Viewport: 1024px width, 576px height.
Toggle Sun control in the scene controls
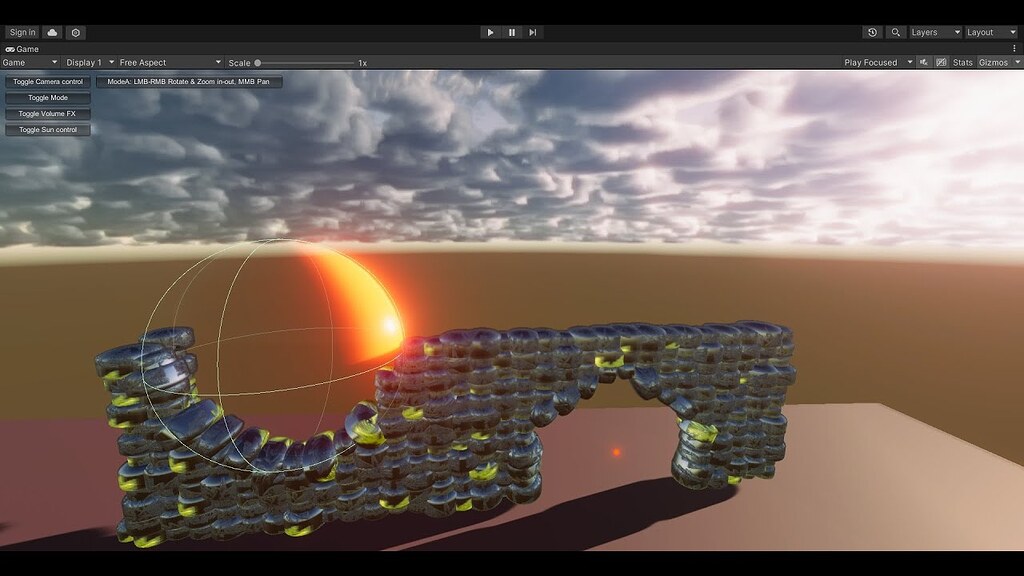point(48,129)
